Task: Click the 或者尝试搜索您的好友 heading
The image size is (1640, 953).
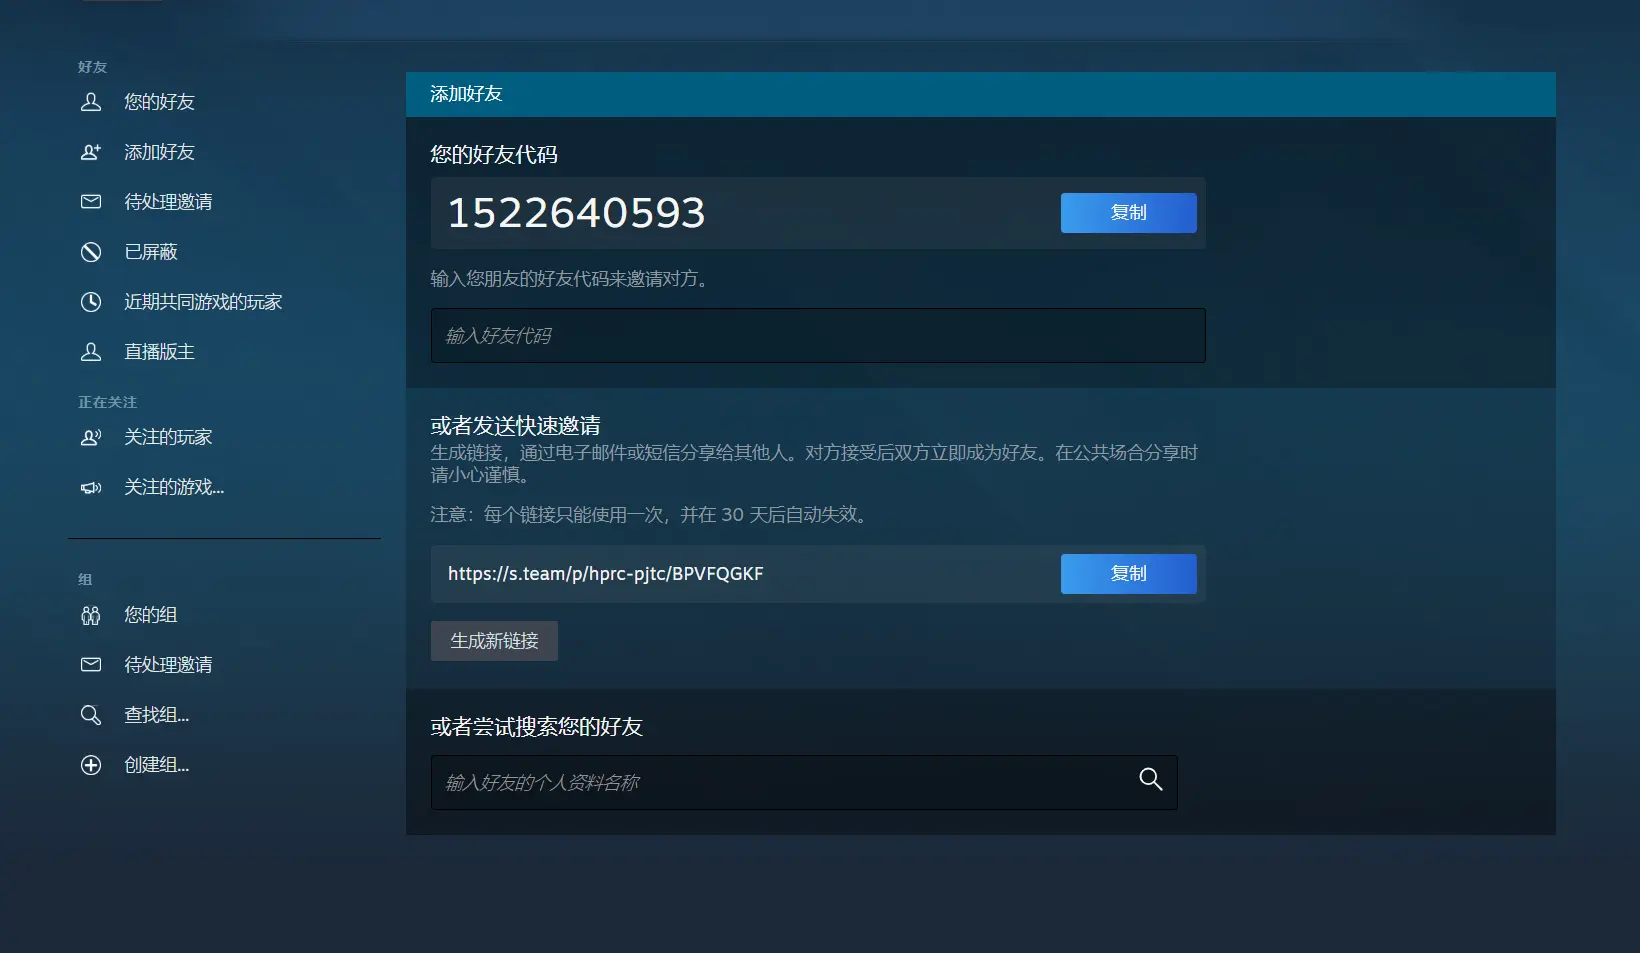Action: (x=536, y=727)
